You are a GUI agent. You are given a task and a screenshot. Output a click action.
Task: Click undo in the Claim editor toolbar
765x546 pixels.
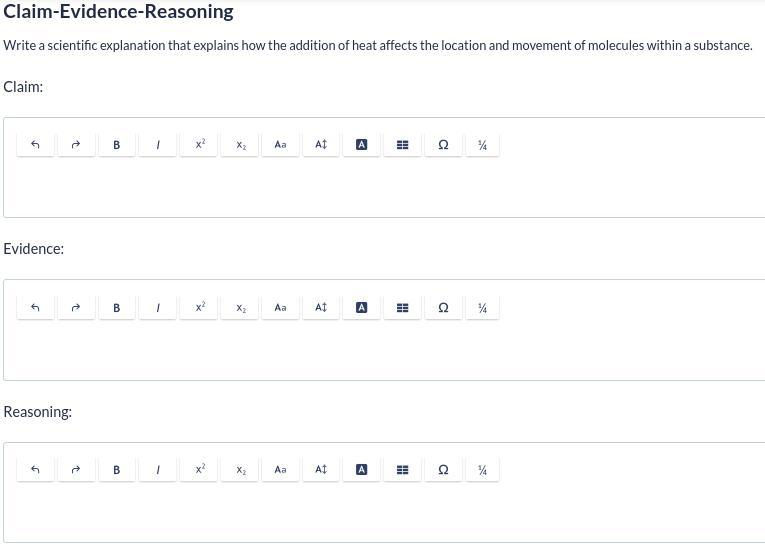pyautogui.click(x=35, y=145)
